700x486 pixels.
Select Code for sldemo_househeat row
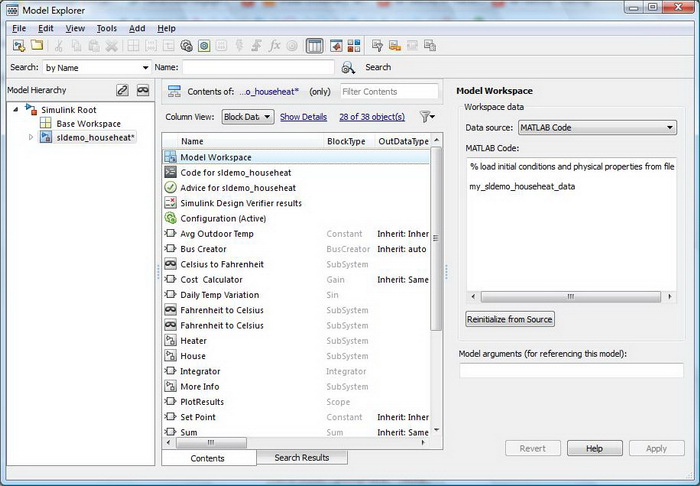pyautogui.click(x=296, y=172)
